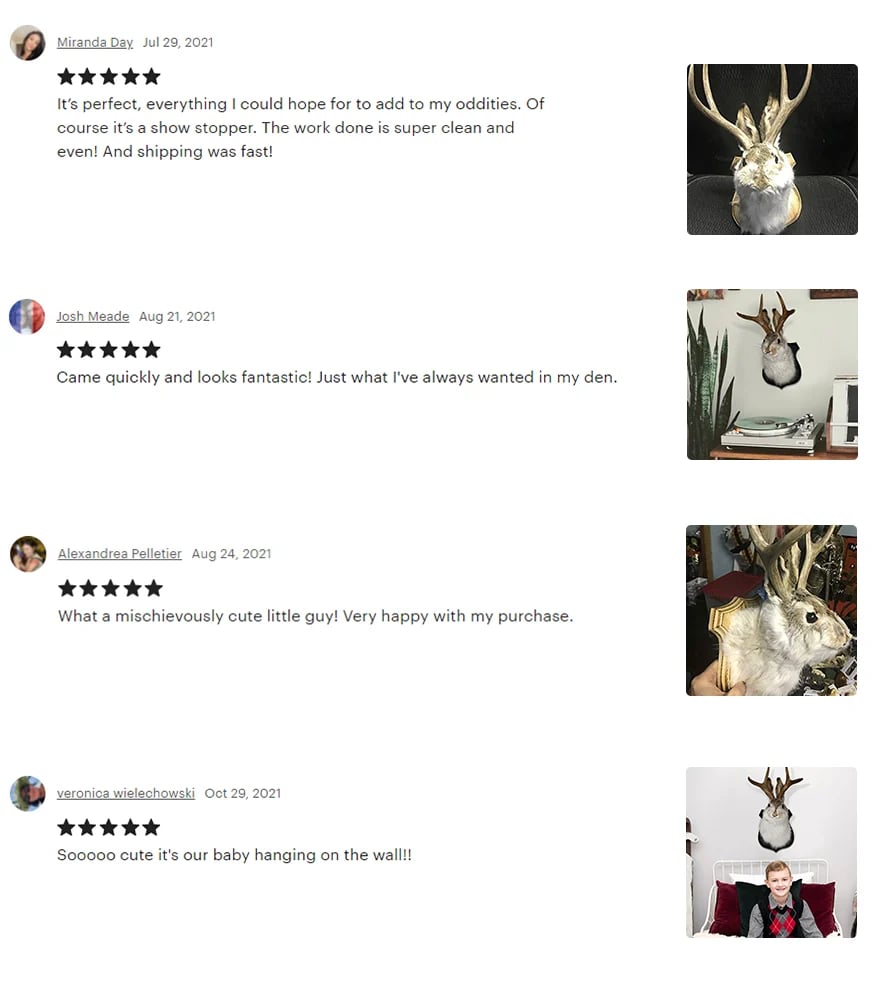Click the Jul 29, 2021 review date

[178, 43]
